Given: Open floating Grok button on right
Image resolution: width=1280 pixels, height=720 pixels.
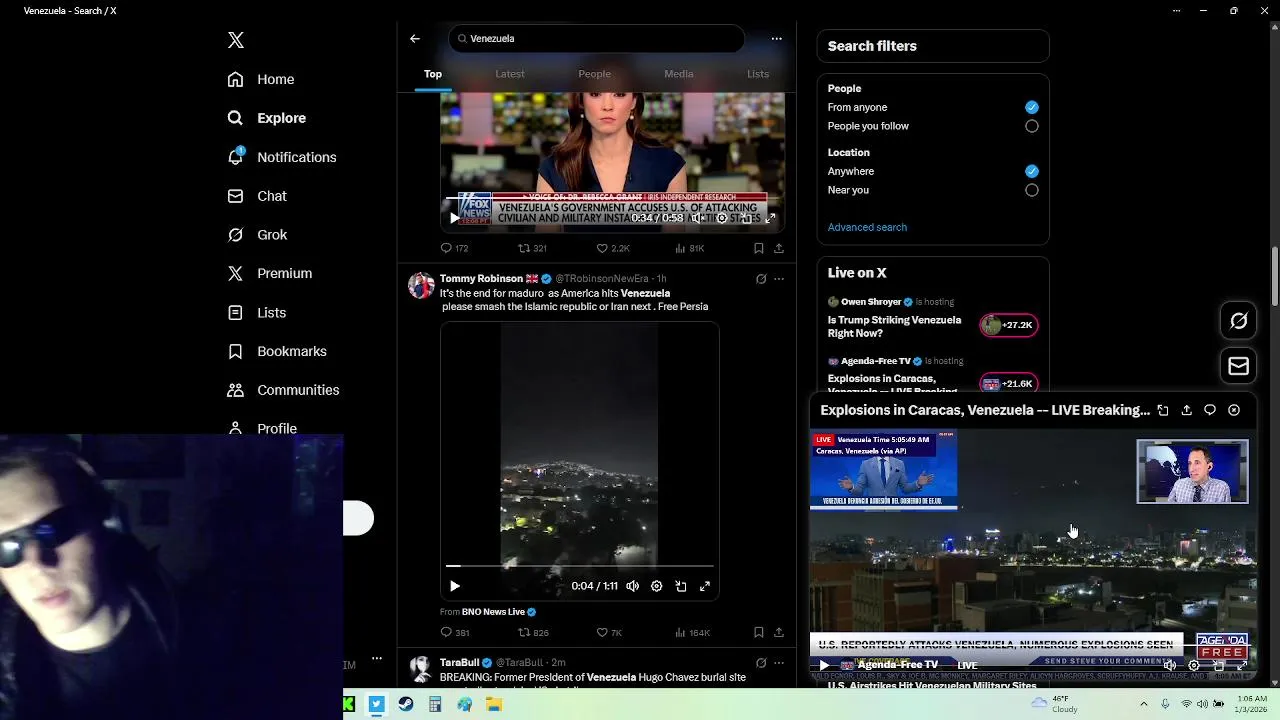Looking at the screenshot, I should pos(1238,321).
